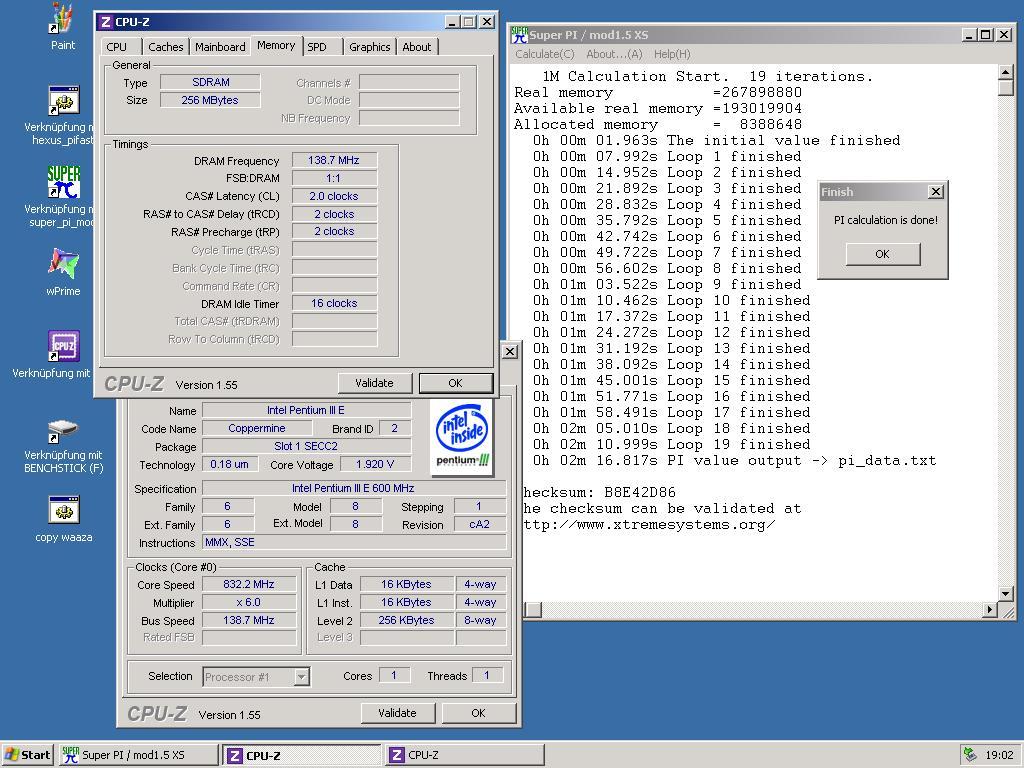Click the Core Voltage 1.920 V field

tap(376, 464)
